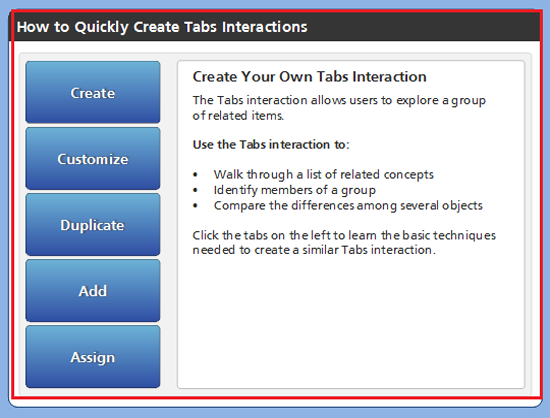Click the 'Create Your Own Tabs Interaction' heading

309,76
